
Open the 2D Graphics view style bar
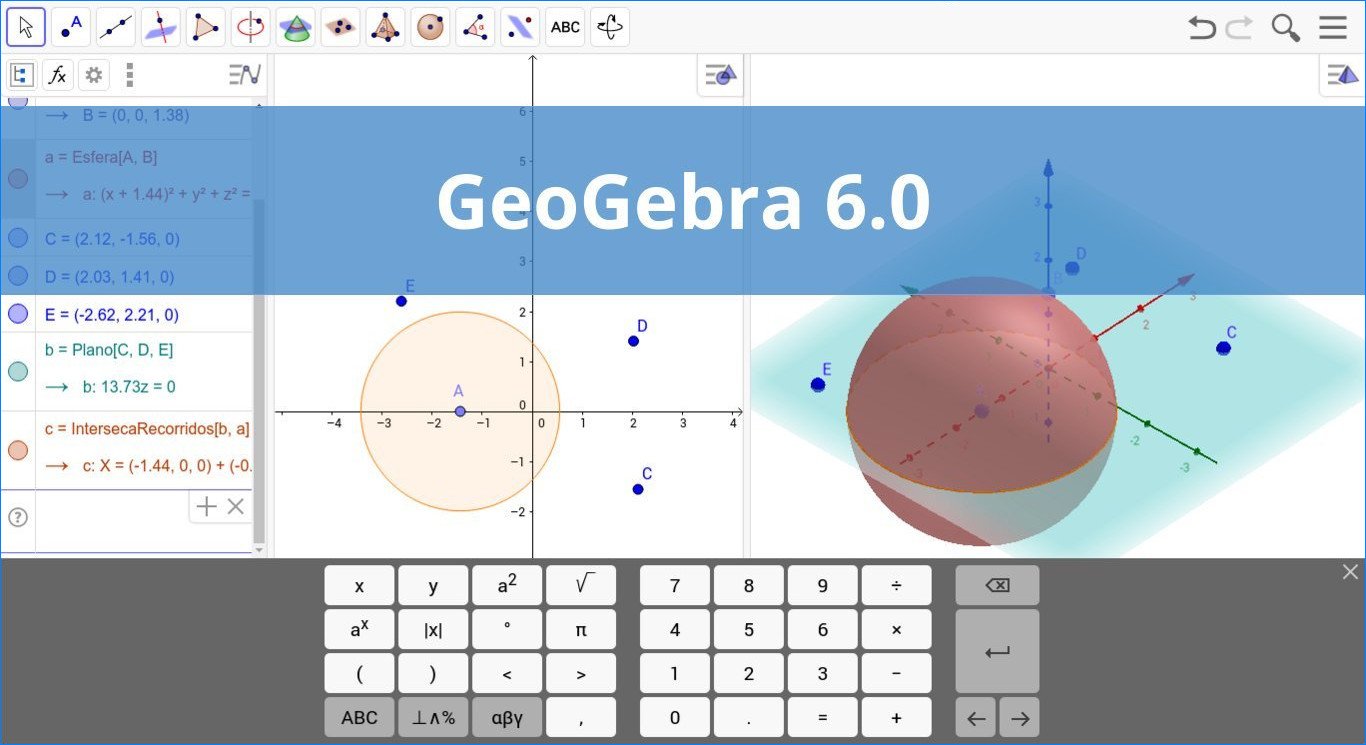[x=720, y=74]
